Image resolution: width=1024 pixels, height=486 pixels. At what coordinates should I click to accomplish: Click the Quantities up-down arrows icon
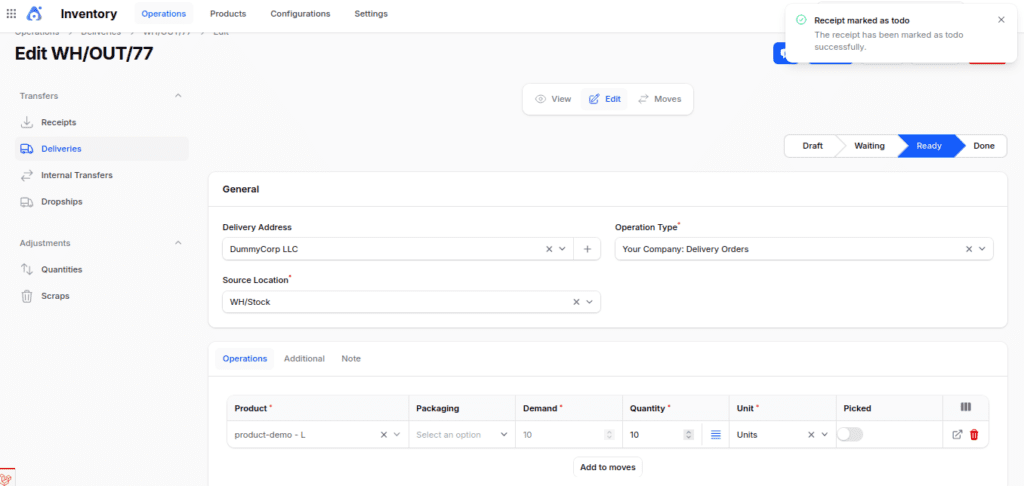pyautogui.click(x=27, y=269)
